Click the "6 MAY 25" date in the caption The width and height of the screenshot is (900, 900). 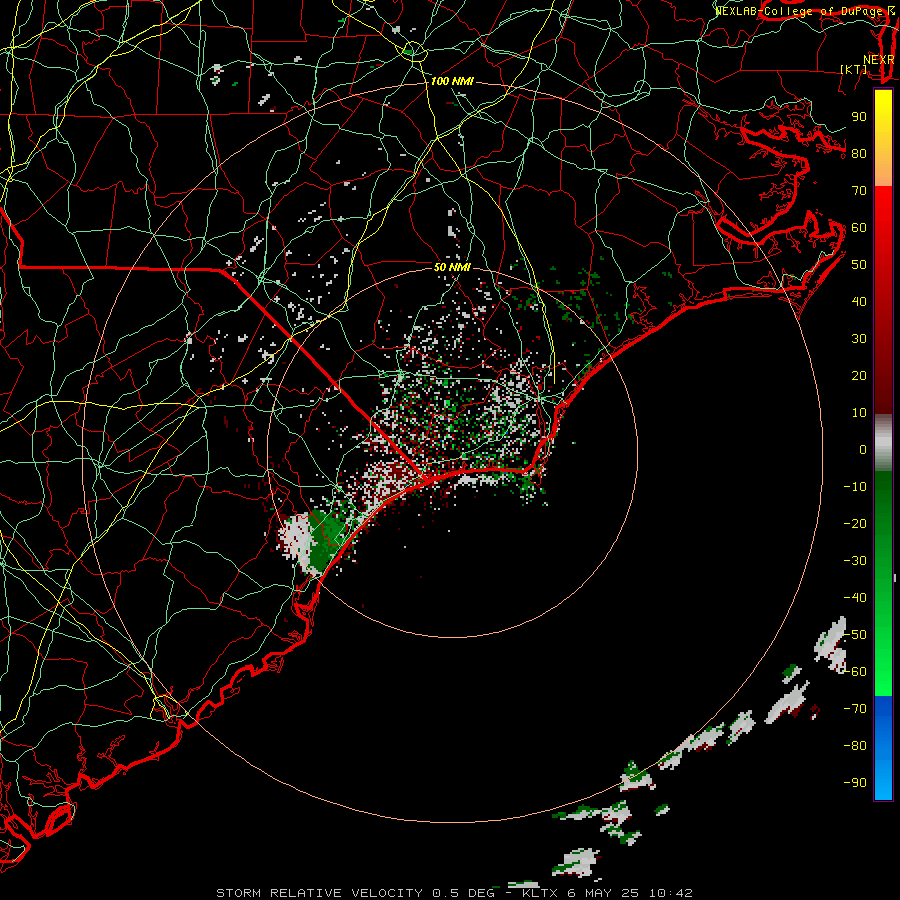[604, 893]
